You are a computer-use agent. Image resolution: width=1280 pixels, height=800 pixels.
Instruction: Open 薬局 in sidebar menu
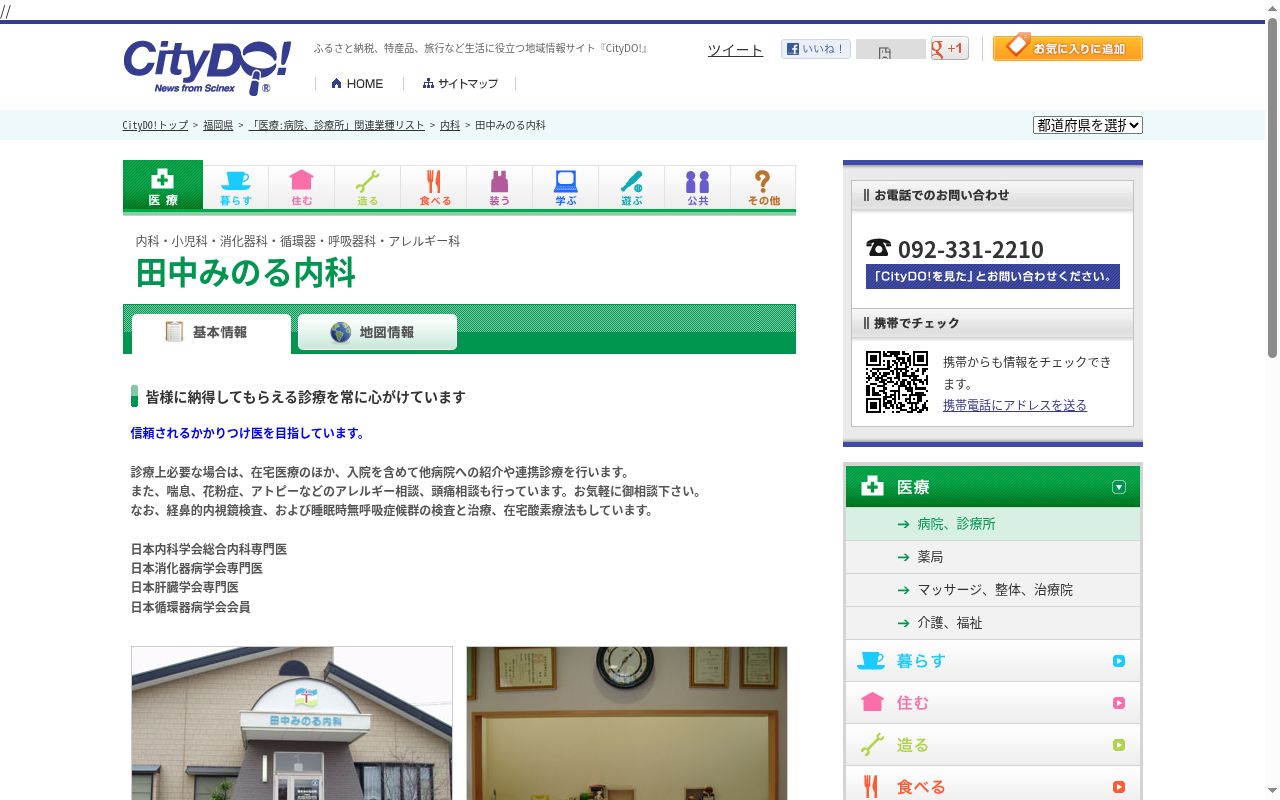[992, 557]
